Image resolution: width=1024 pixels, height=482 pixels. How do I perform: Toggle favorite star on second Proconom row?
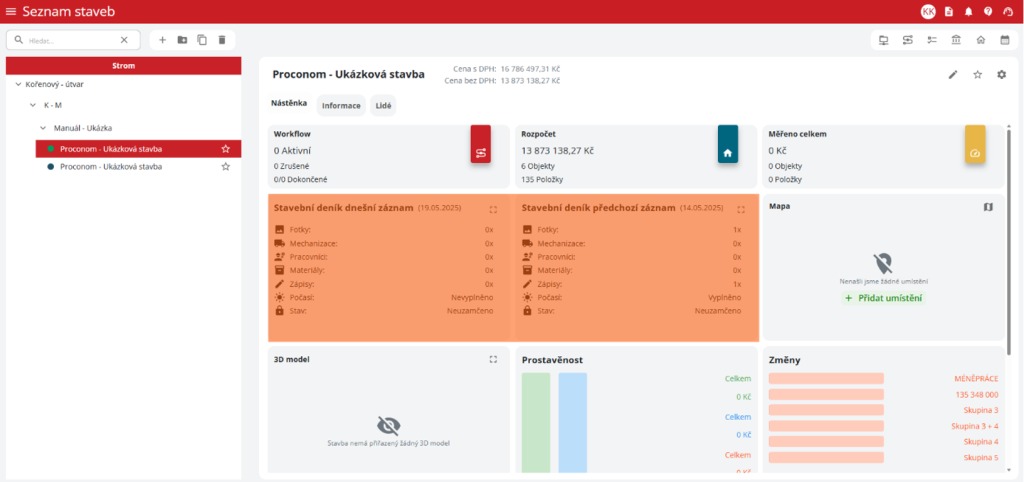pos(226,167)
